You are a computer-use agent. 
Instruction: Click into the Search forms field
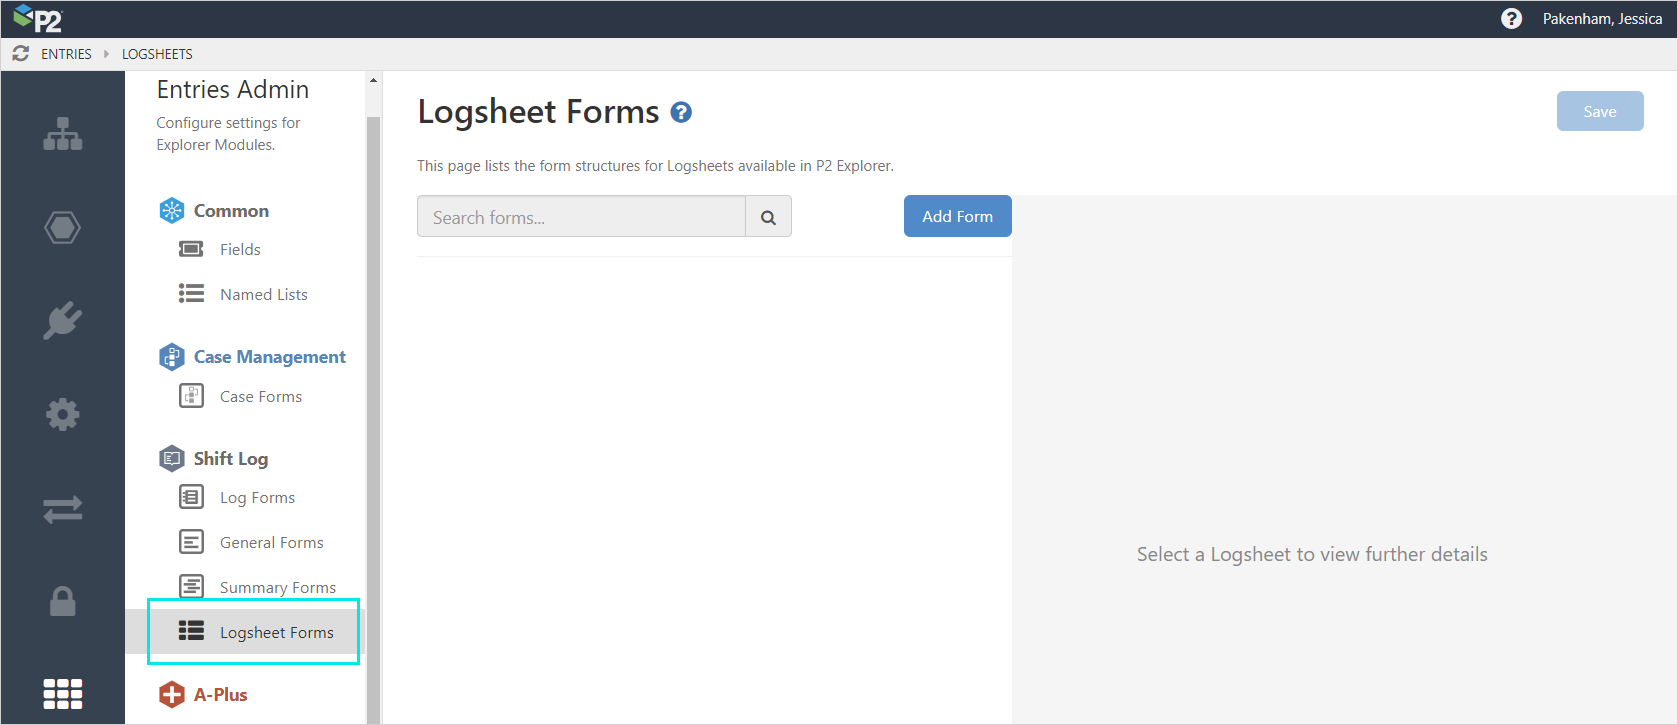pos(581,217)
